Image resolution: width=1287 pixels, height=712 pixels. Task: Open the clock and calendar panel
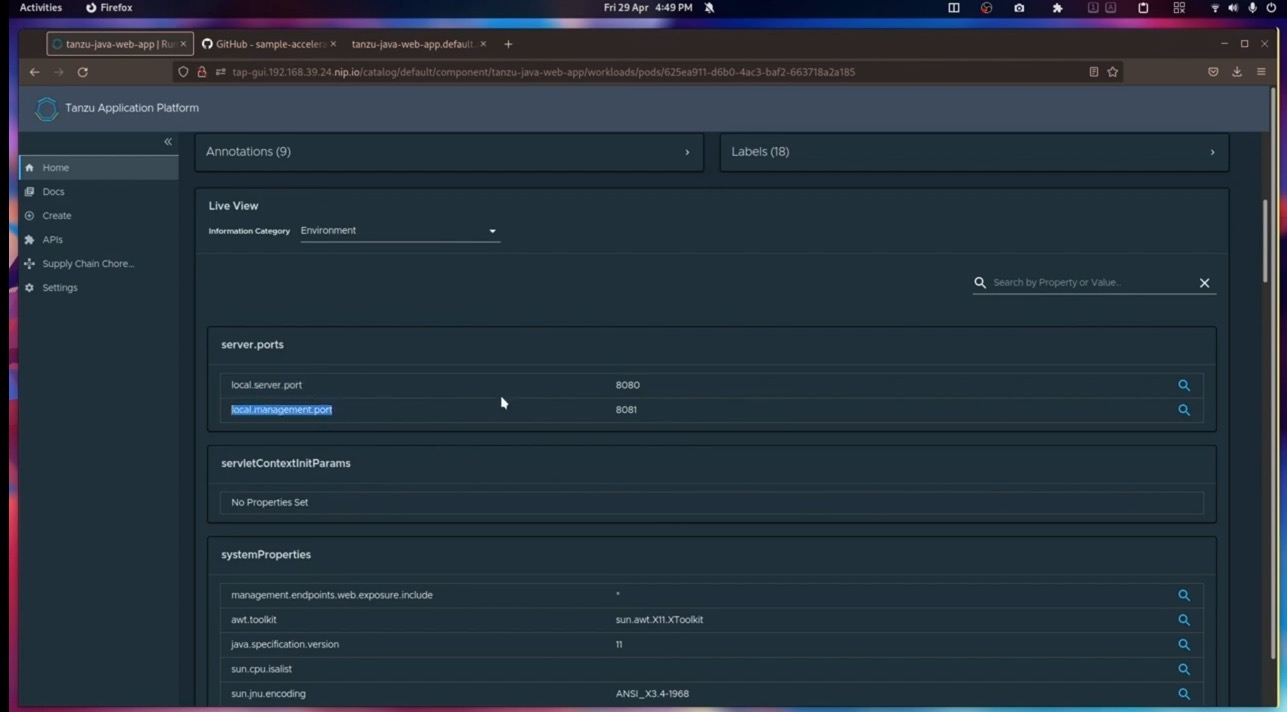tap(648, 7)
